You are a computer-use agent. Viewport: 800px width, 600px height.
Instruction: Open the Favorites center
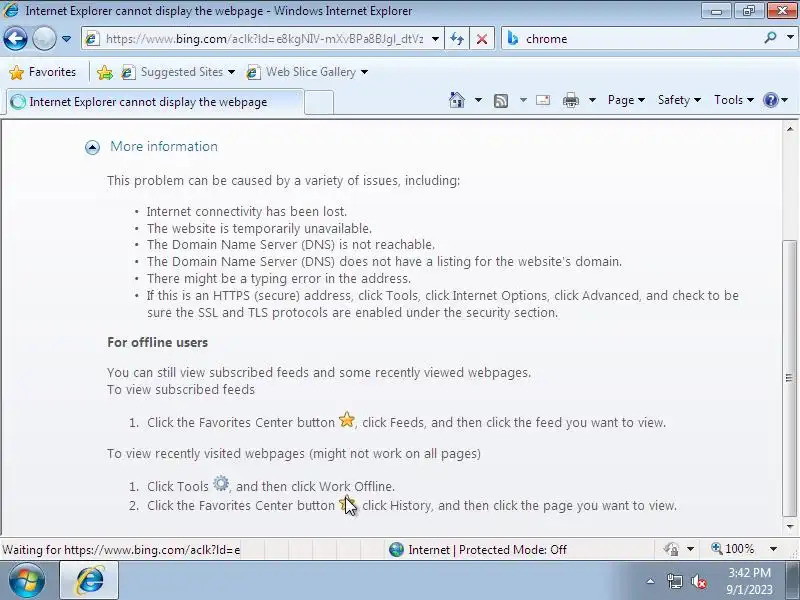coord(43,72)
